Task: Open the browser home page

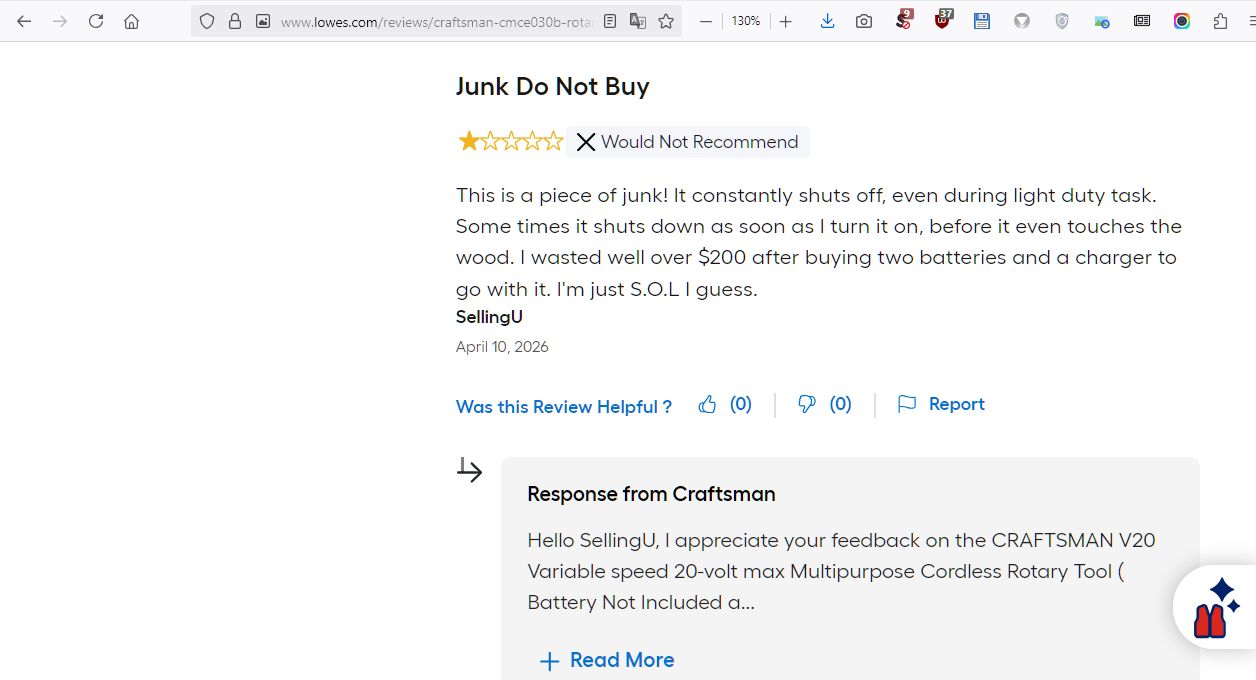Action: tap(131, 21)
